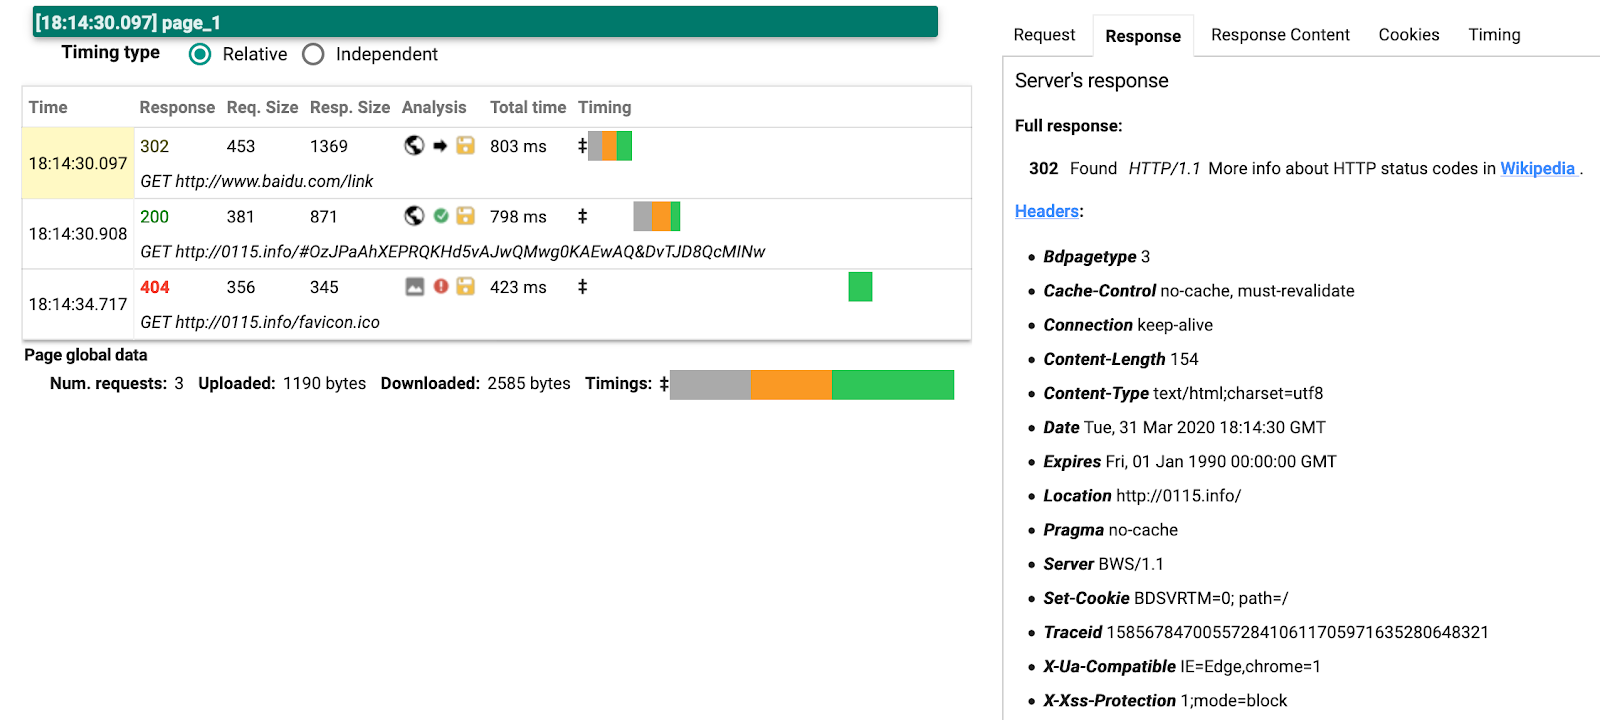Click the timing marker symbol in the 803 ms row

click(x=582, y=146)
